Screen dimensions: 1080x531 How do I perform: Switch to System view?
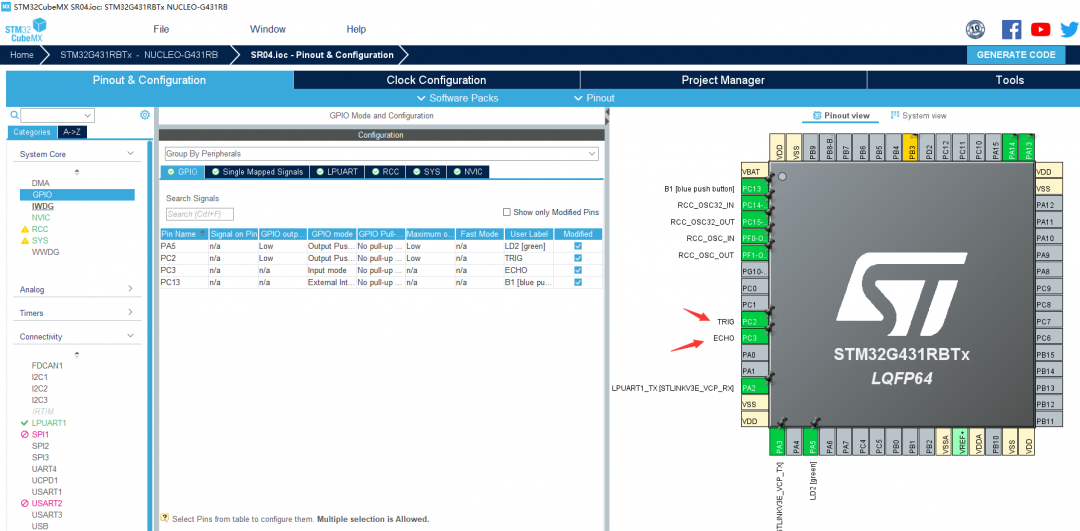(919, 116)
